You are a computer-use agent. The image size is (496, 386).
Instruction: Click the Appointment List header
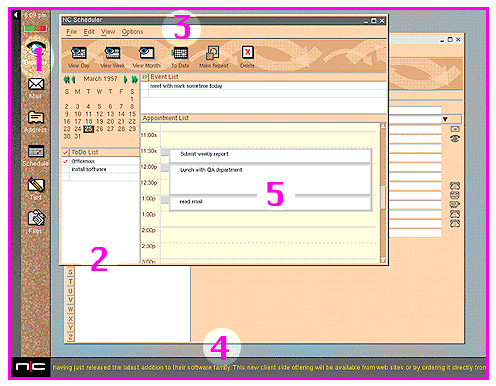pos(263,118)
